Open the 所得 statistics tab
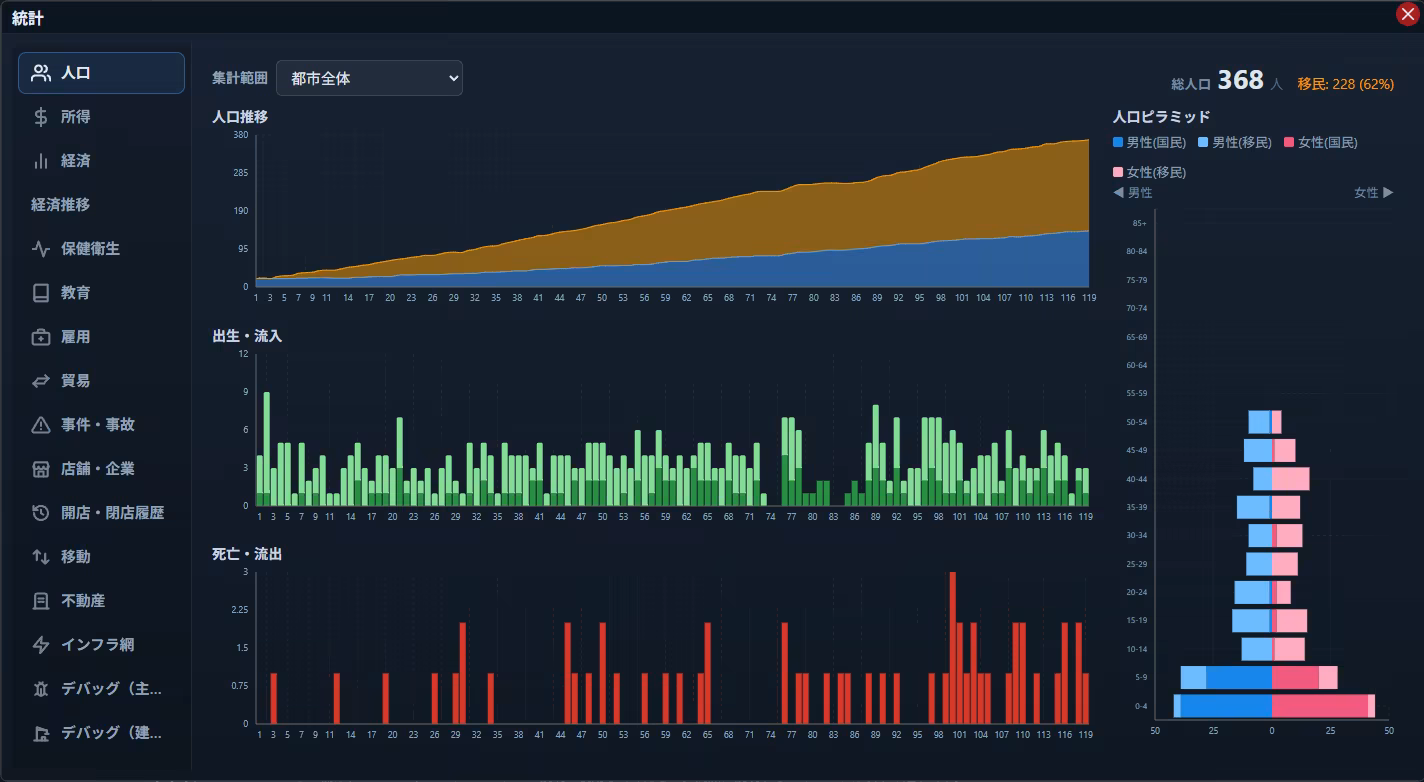1424x782 pixels. tap(101, 117)
